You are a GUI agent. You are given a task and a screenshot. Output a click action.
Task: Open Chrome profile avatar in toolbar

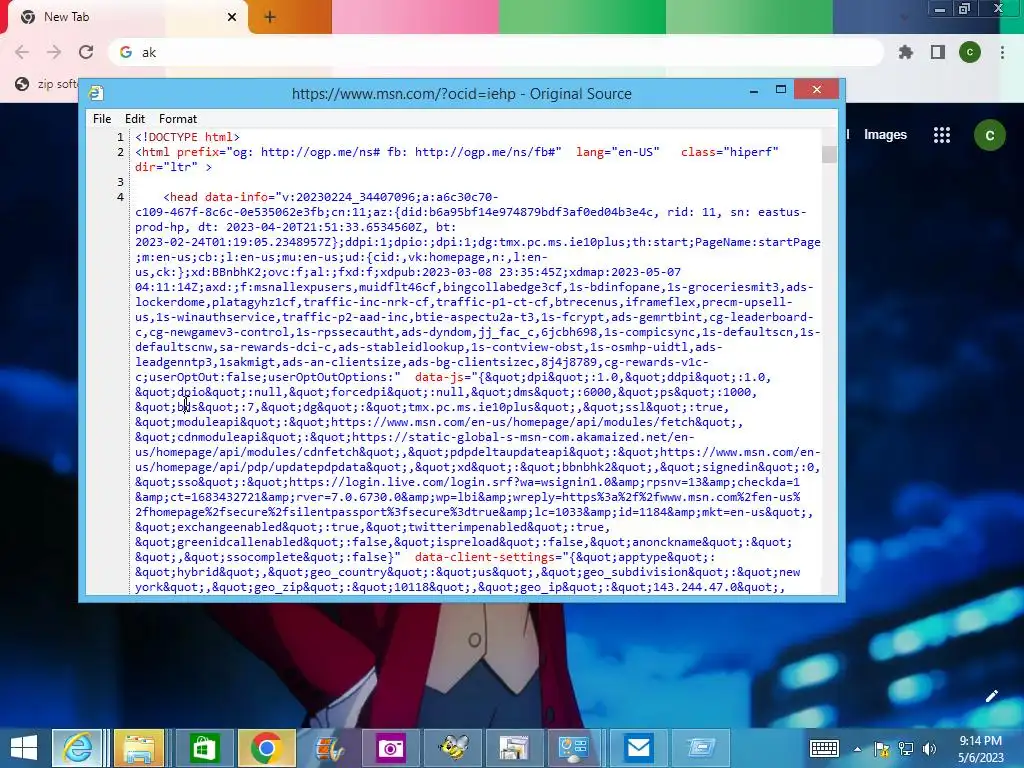point(970,52)
